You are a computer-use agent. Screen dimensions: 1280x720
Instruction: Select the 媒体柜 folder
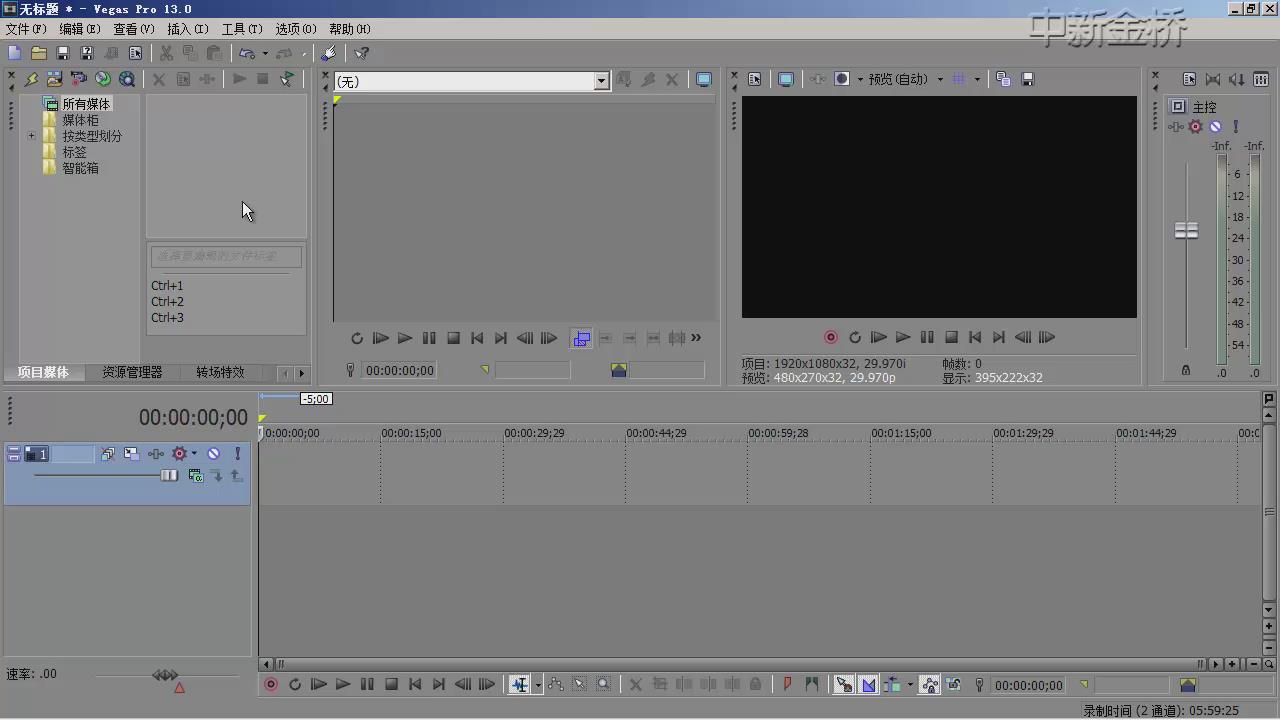(81, 120)
